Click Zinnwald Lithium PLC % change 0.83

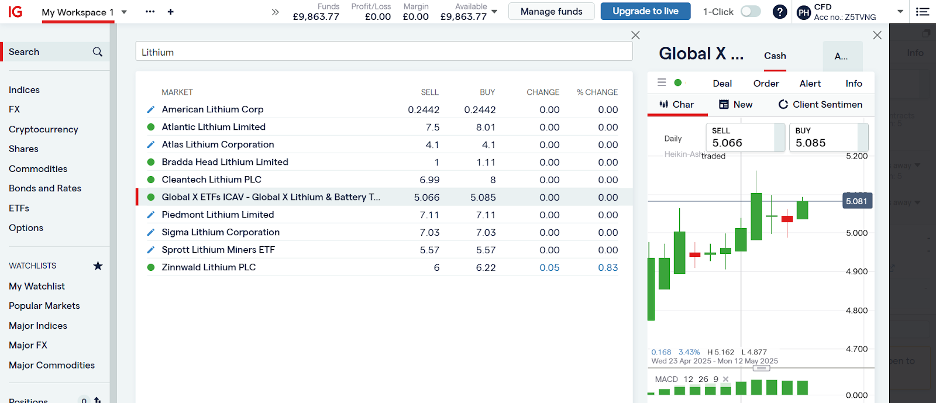tap(608, 267)
